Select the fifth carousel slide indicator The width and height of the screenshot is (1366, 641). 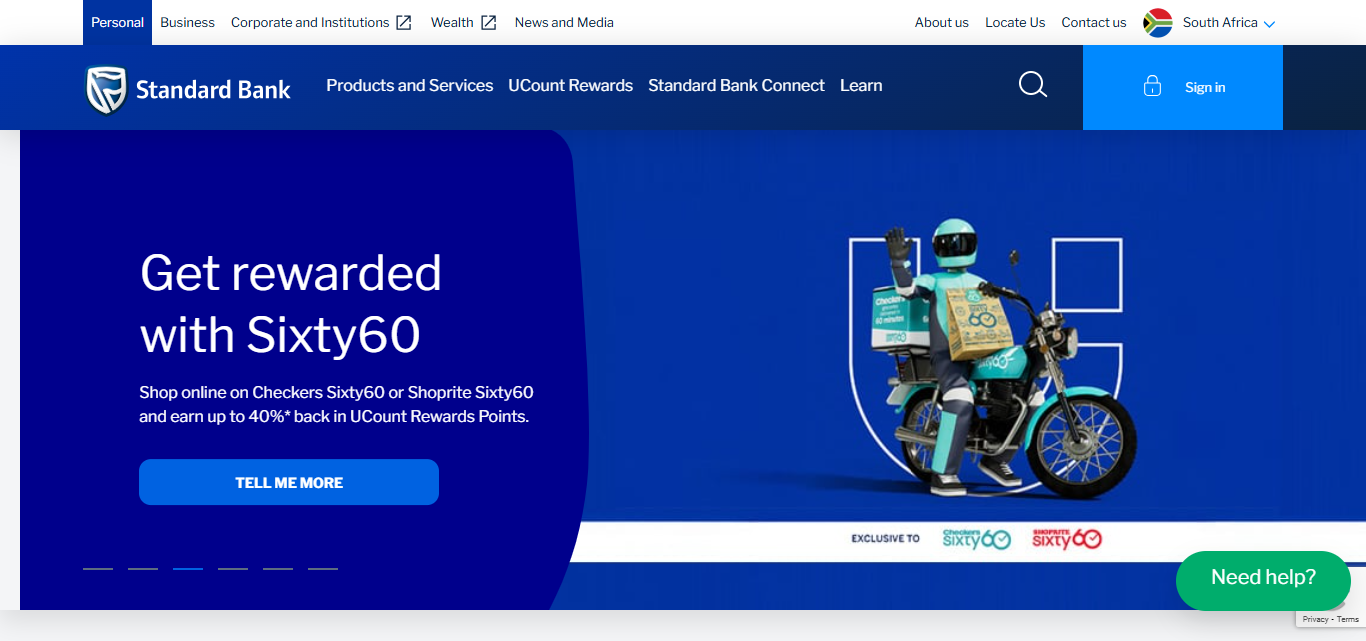(x=278, y=568)
